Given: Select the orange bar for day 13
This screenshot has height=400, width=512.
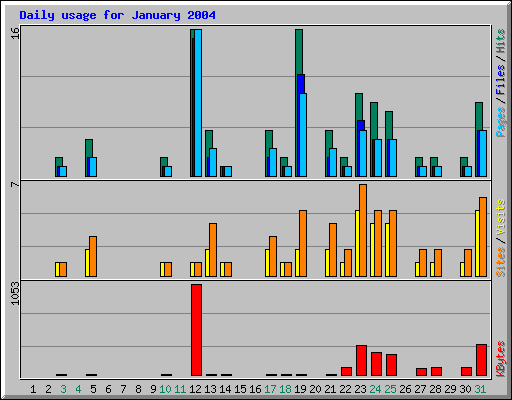Looking at the screenshot, I should (213, 250).
